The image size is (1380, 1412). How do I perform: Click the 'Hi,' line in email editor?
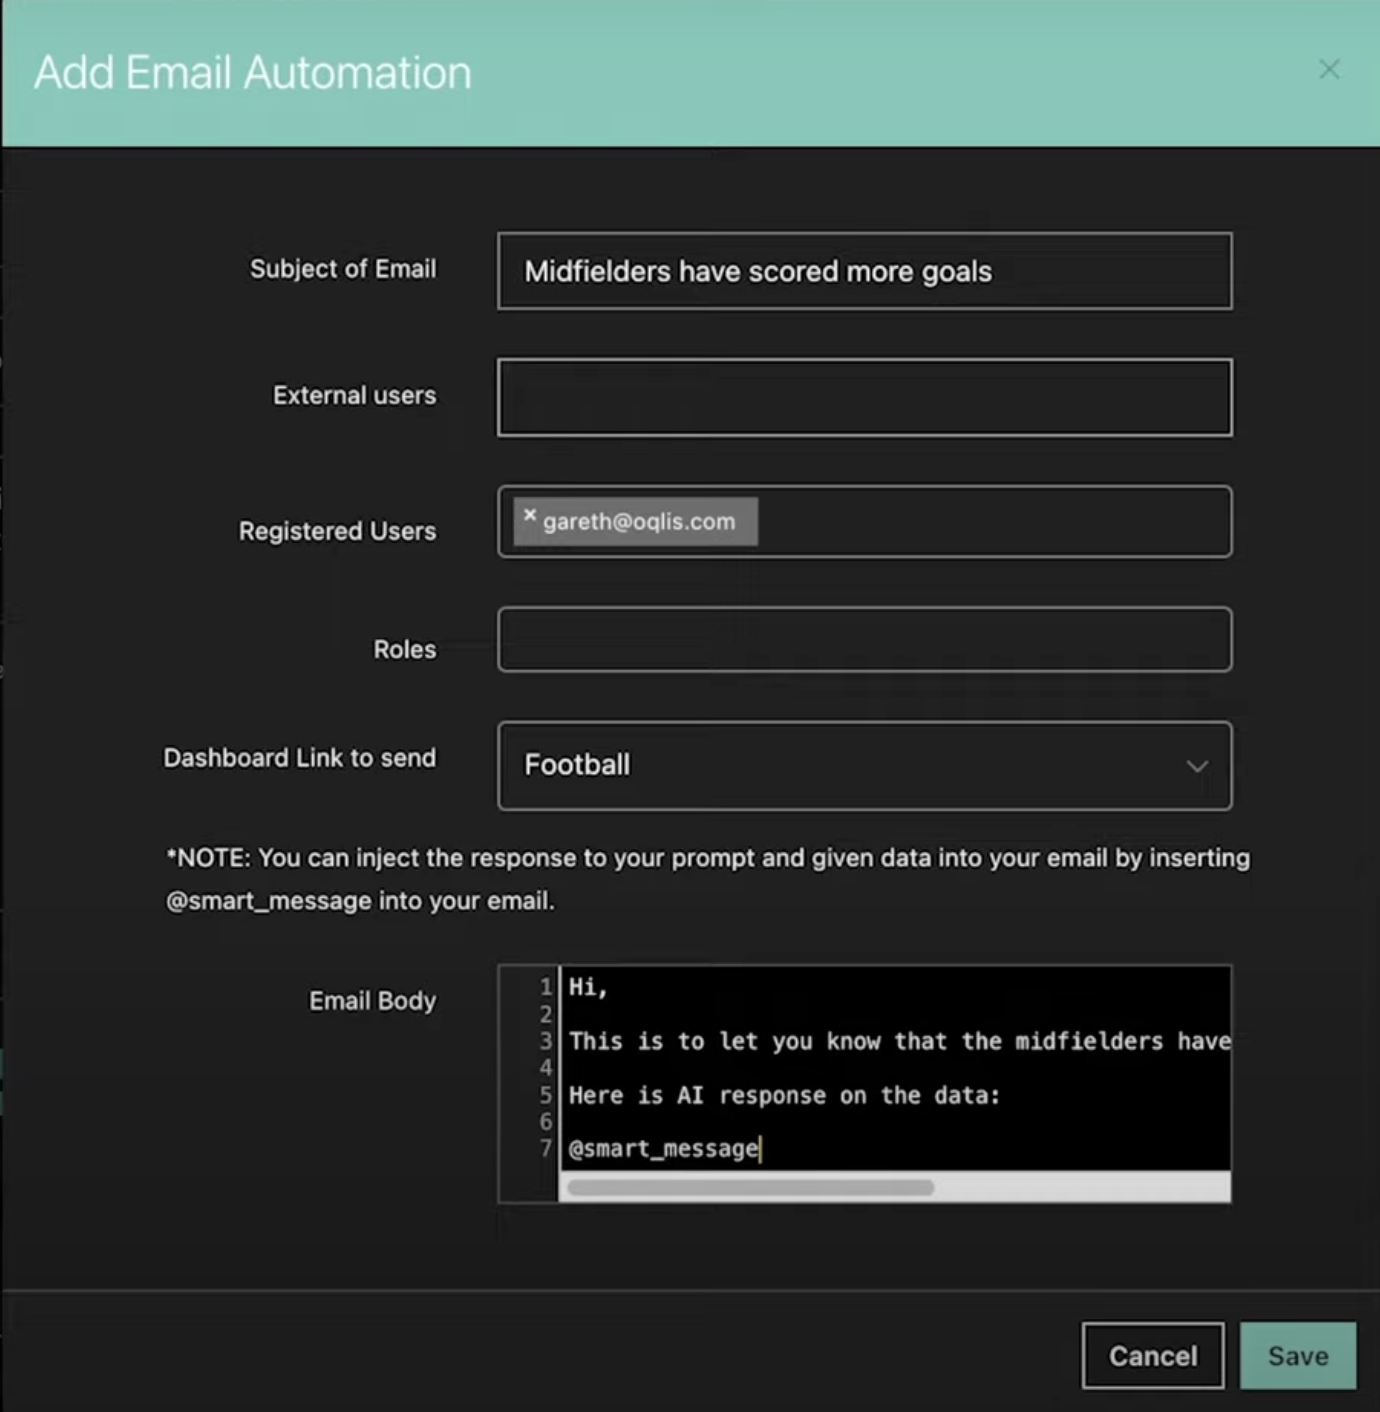588,987
